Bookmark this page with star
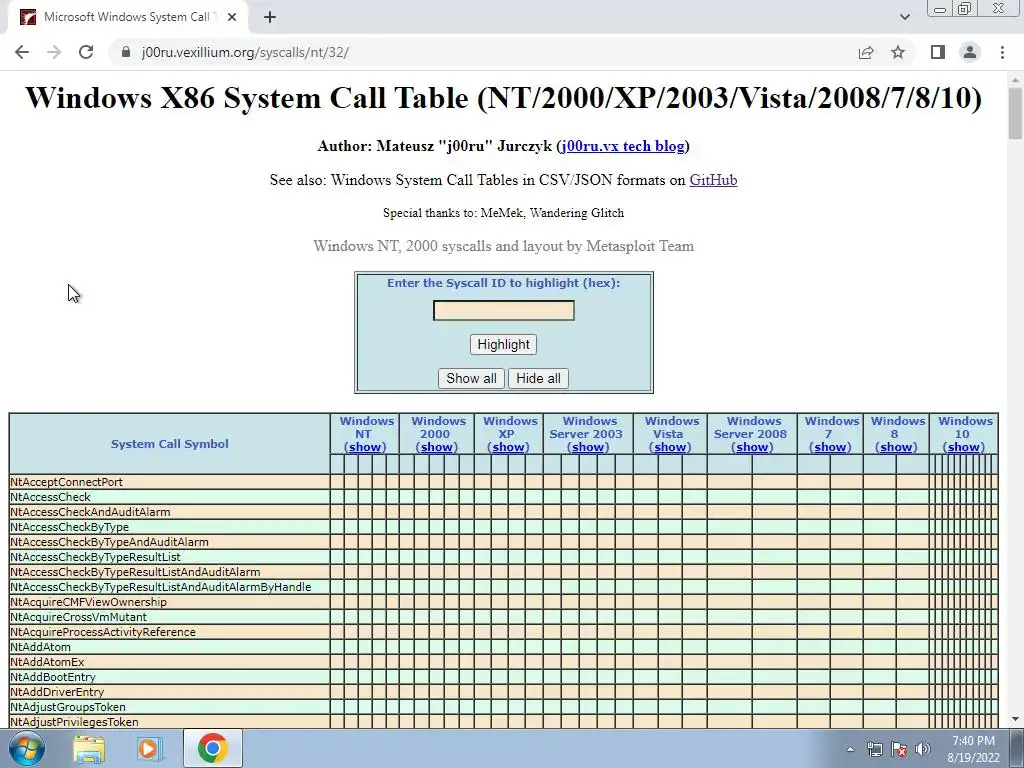 click(898, 52)
